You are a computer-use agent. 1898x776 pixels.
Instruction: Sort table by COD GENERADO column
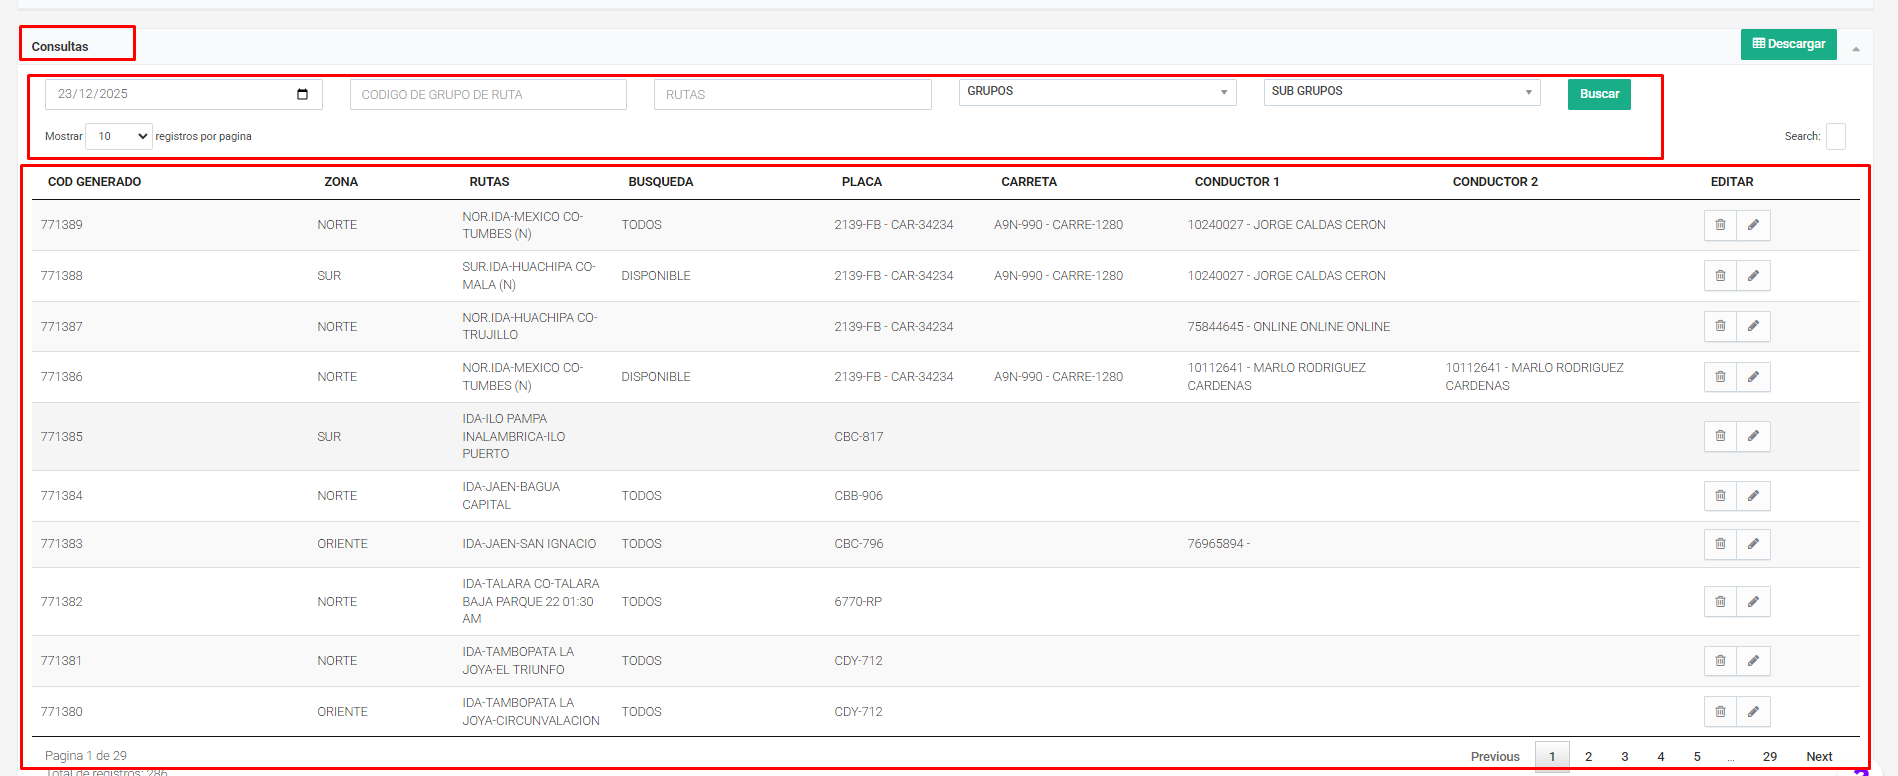pos(95,182)
